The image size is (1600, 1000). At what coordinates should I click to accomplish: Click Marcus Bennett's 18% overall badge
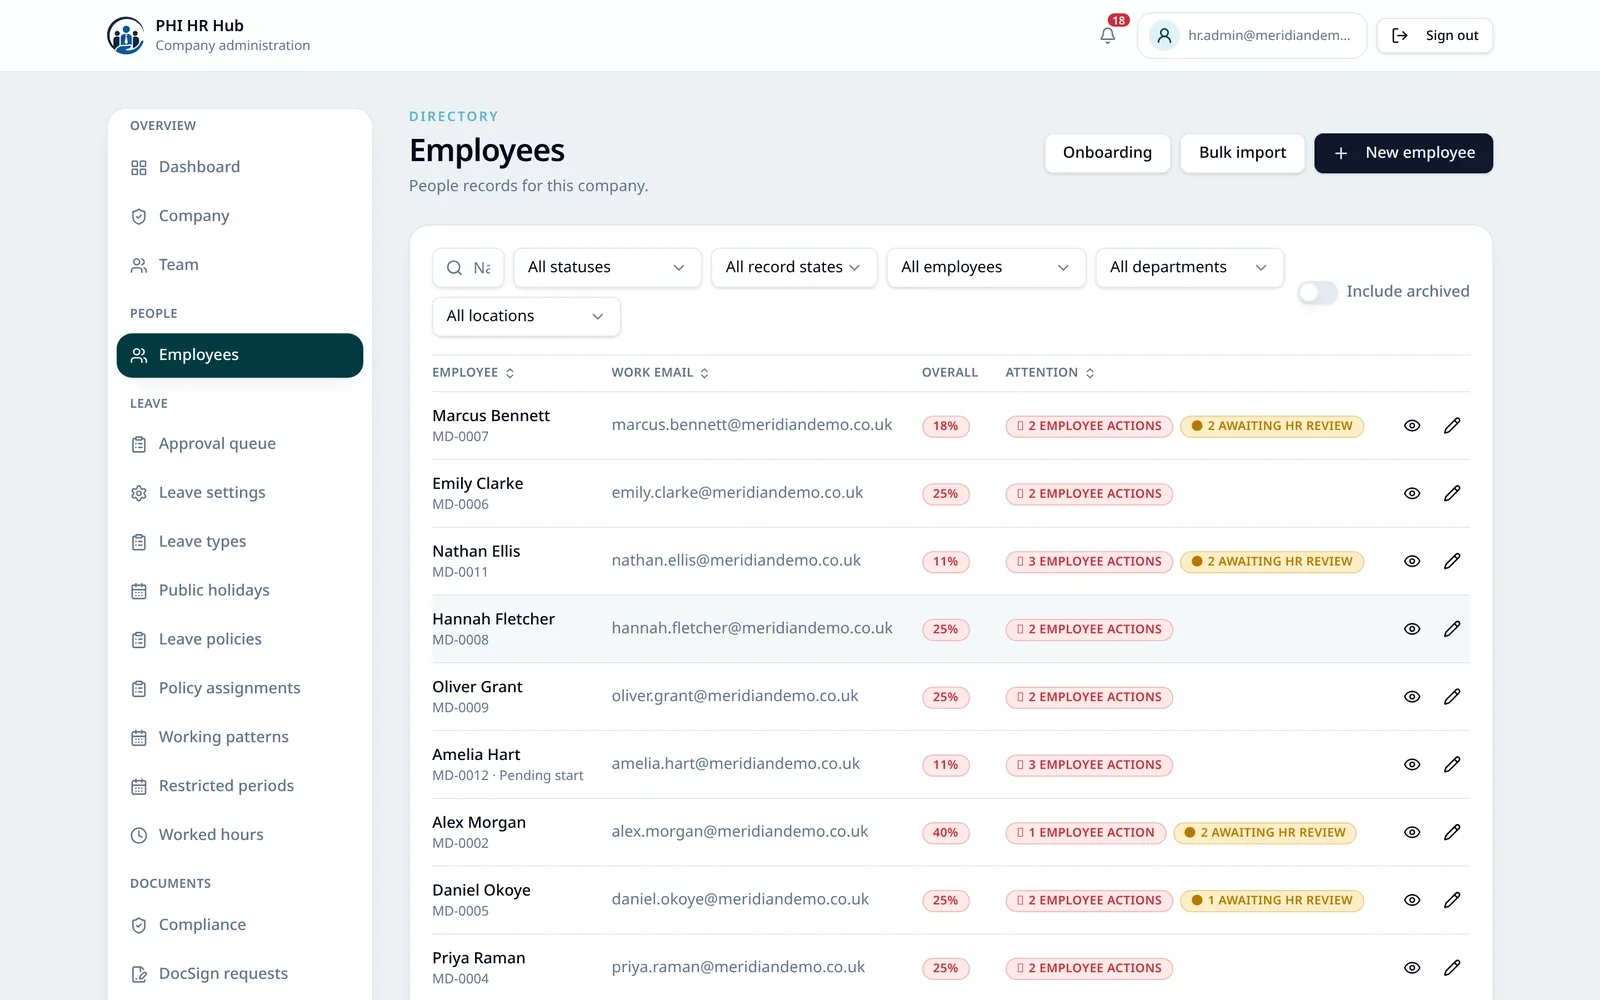(945, 426)
